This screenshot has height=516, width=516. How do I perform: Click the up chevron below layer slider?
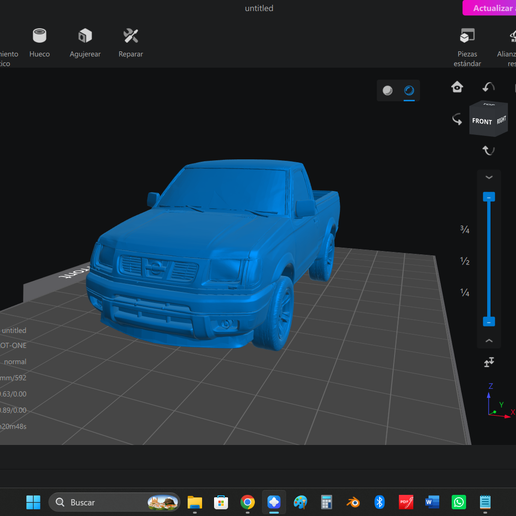(489, 341)
